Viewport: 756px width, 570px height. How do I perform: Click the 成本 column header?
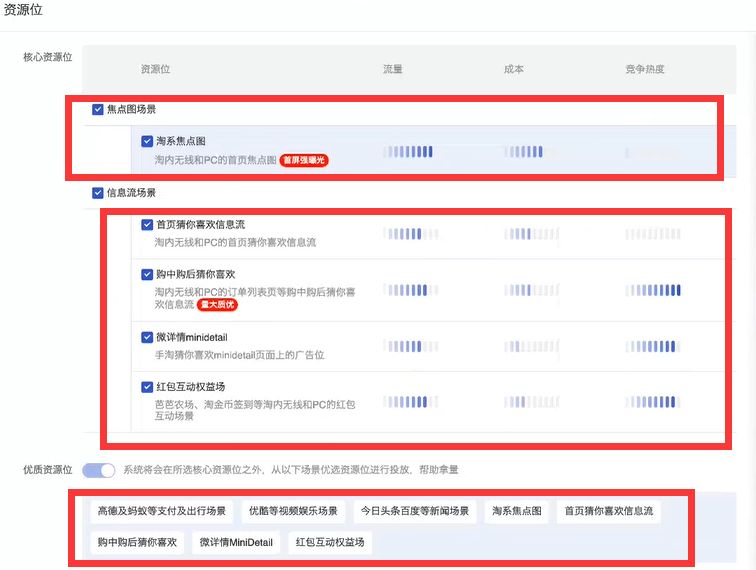(x=514, y=69)
